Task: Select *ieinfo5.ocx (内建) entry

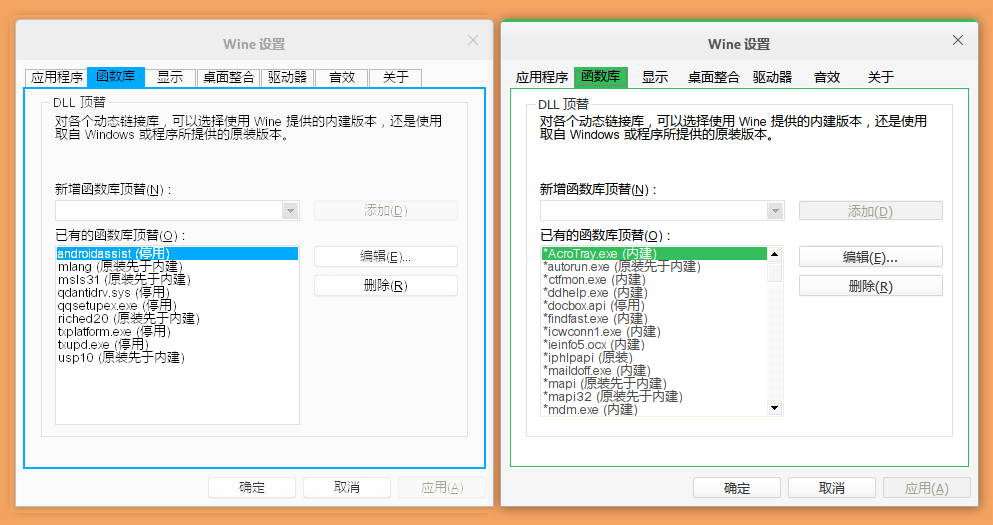Action: [x=654, y=345]
